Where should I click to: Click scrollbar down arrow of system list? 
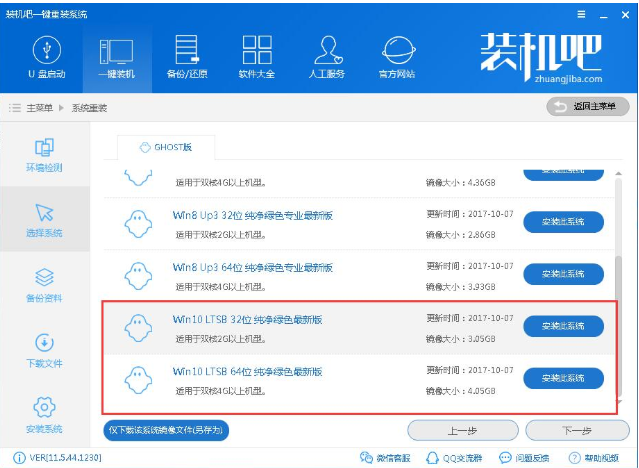coord(619,402)
